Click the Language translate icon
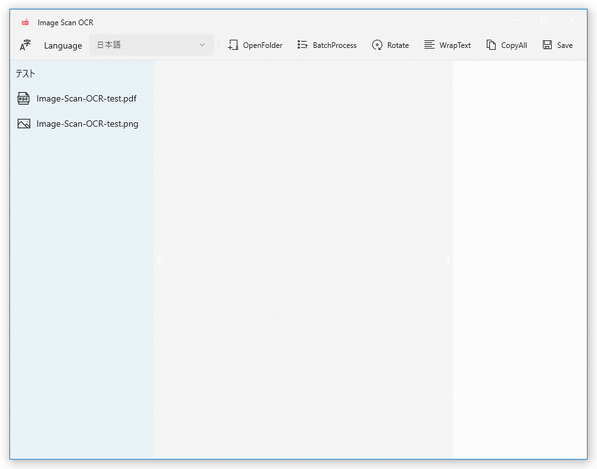 [25, 45]
